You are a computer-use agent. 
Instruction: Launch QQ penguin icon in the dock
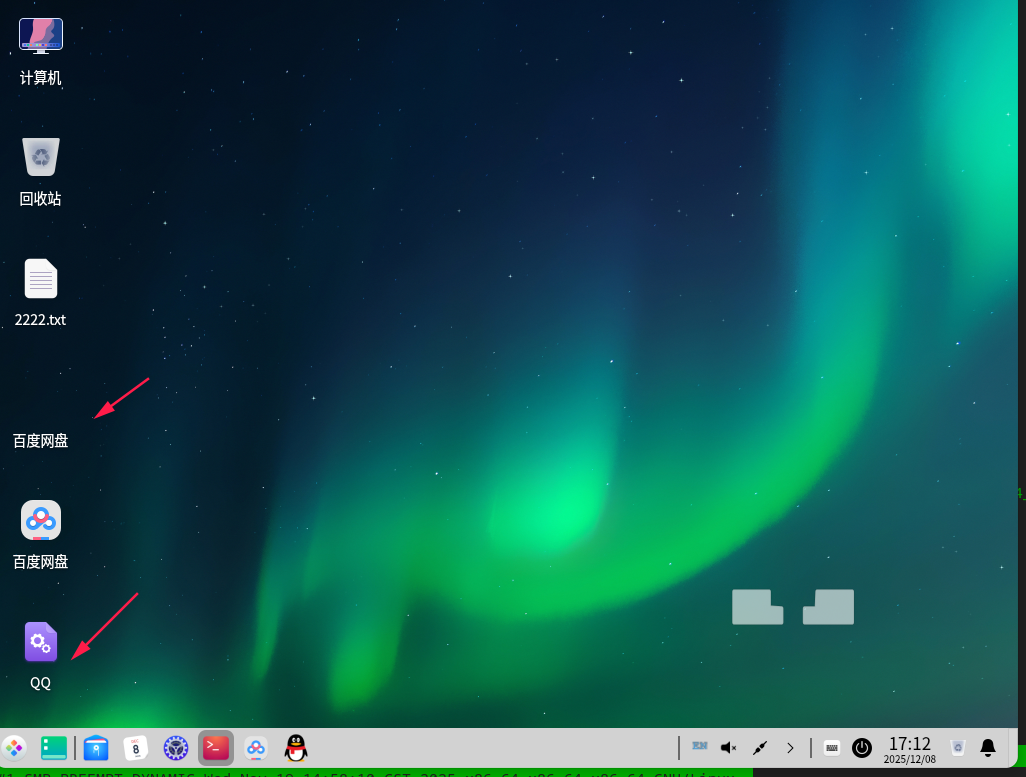tap(295, 747)
